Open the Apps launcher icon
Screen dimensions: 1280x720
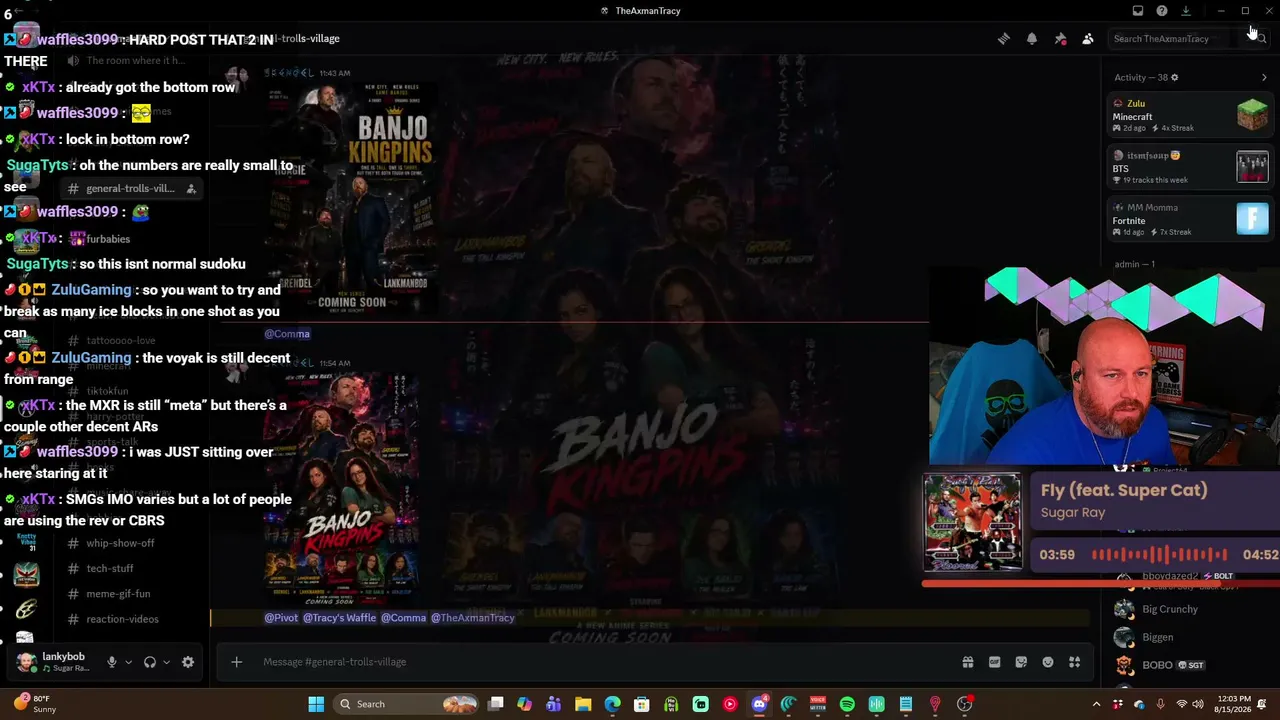coord(1075,662)
